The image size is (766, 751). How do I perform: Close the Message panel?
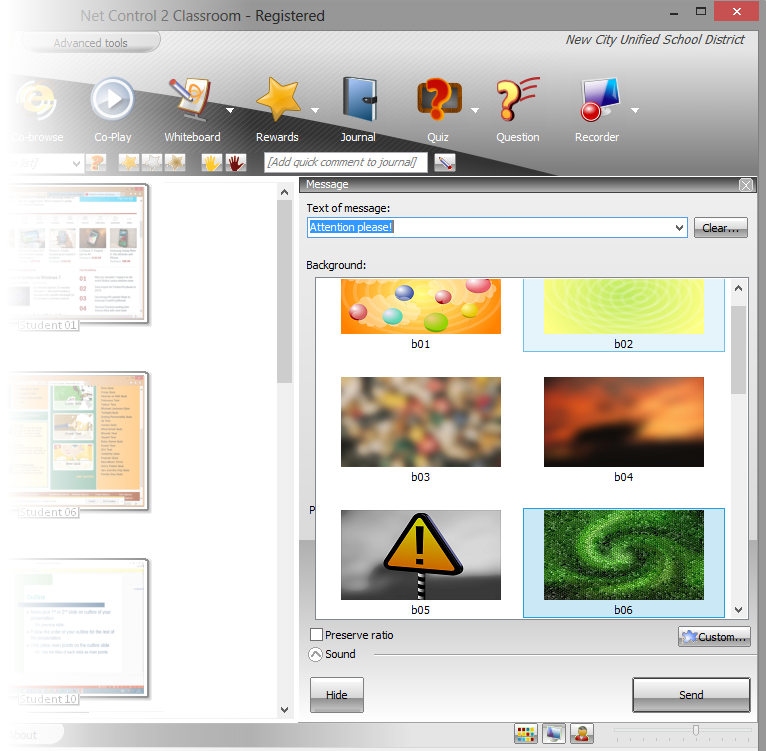[x=745, y=185]
